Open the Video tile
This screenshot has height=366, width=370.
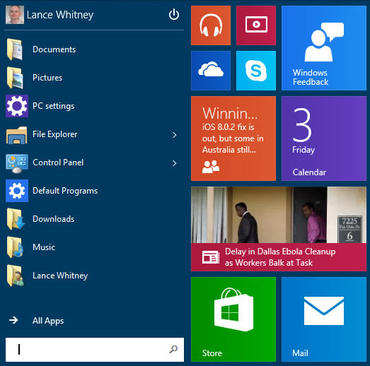point(256,25)
